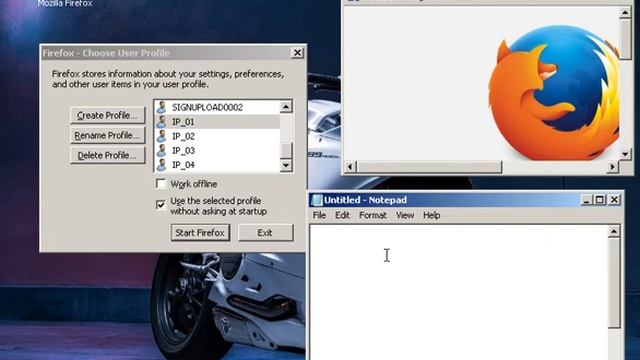Click image window scroll up arrow
The height and width of the screenshot is (360, 640).
coord(625,13)
